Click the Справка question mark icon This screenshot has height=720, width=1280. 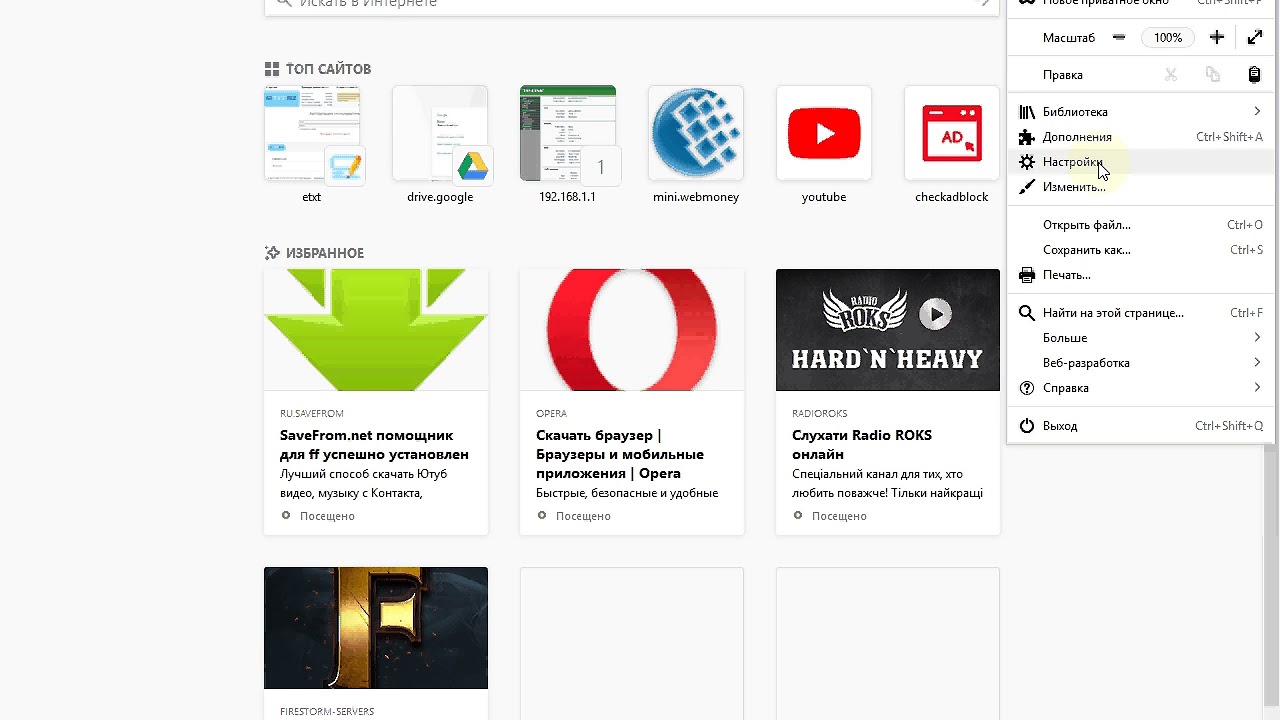[x=1027, y=388]
